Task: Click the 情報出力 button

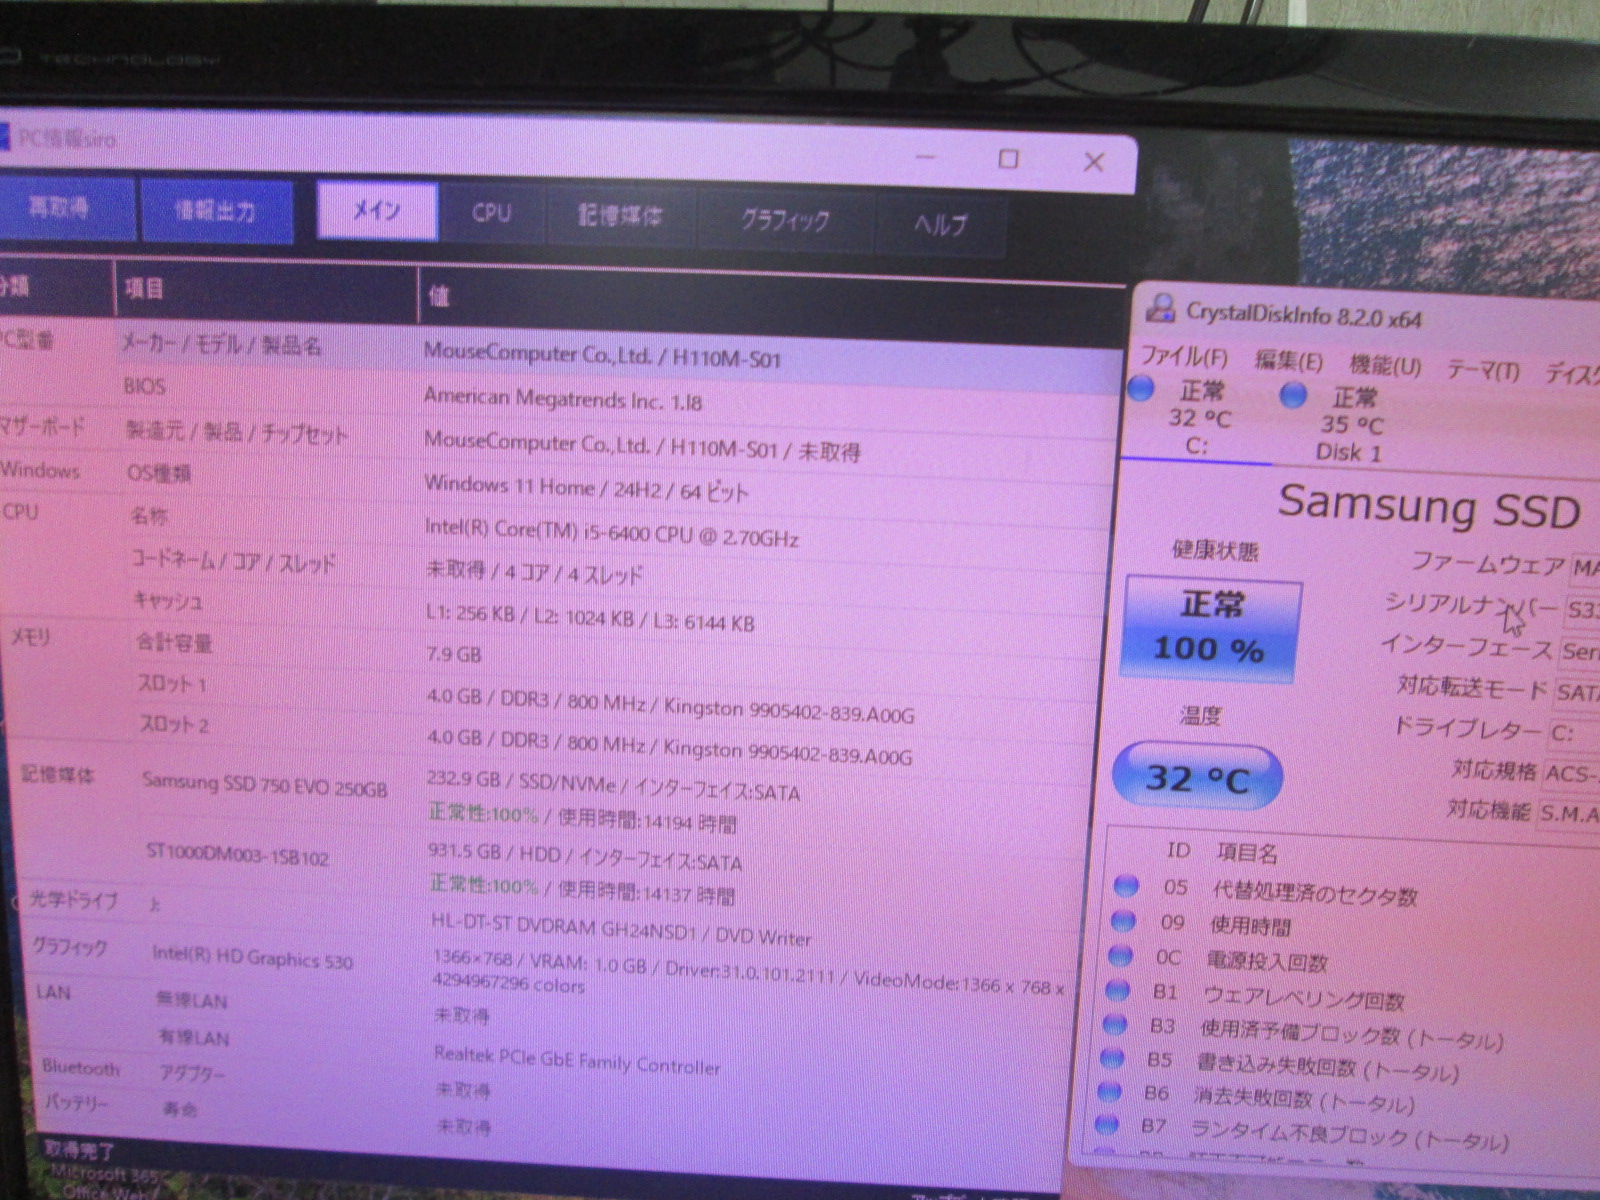Action: tap(216, 211)
